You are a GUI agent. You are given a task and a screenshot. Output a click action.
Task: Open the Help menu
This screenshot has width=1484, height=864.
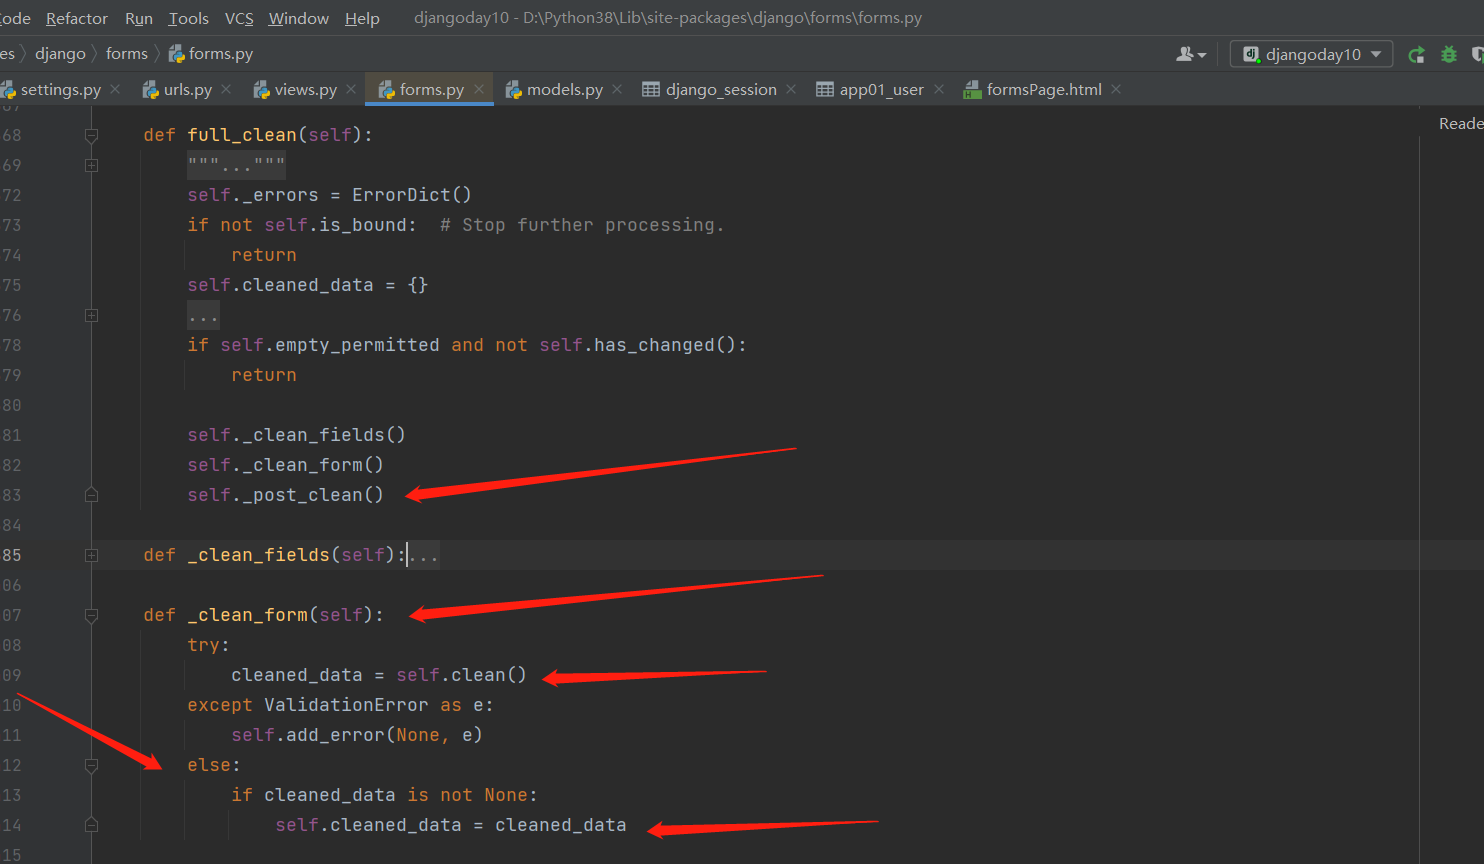tap(362, 18)
